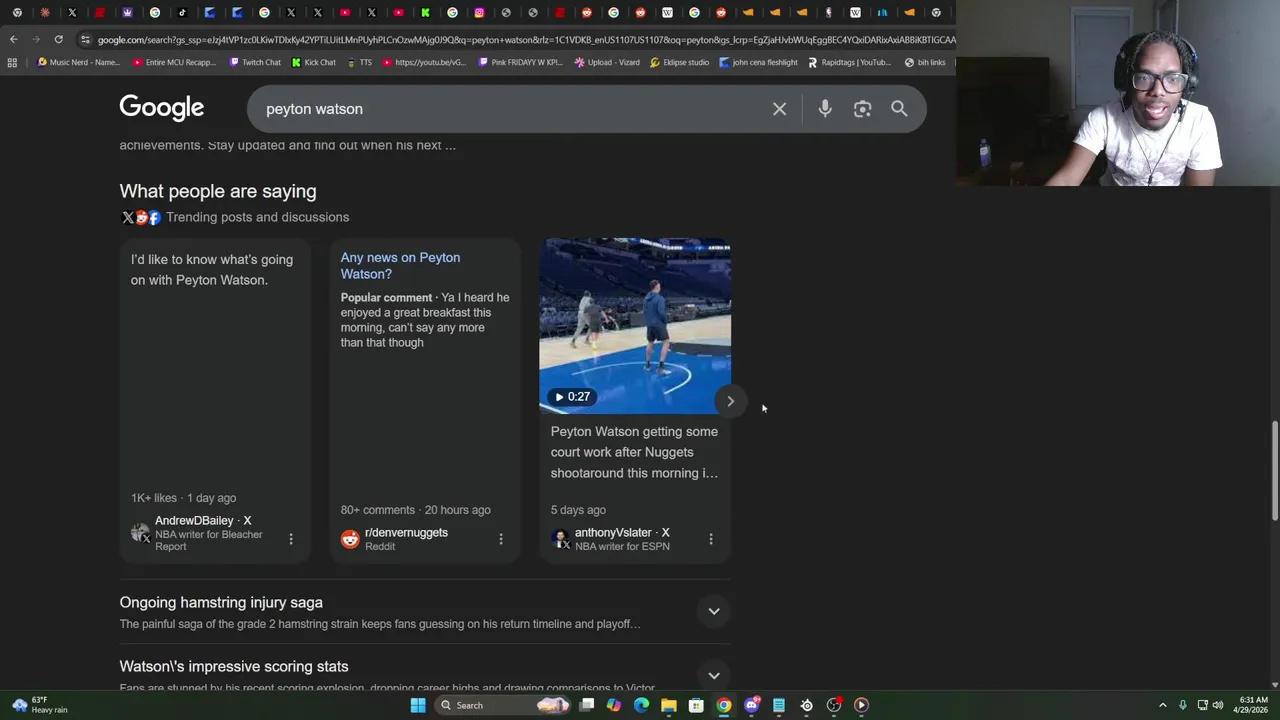Screen dimensions: 1280x720
Task: Show hidden icons chevron in system tray
Action: click(1162, 705)
